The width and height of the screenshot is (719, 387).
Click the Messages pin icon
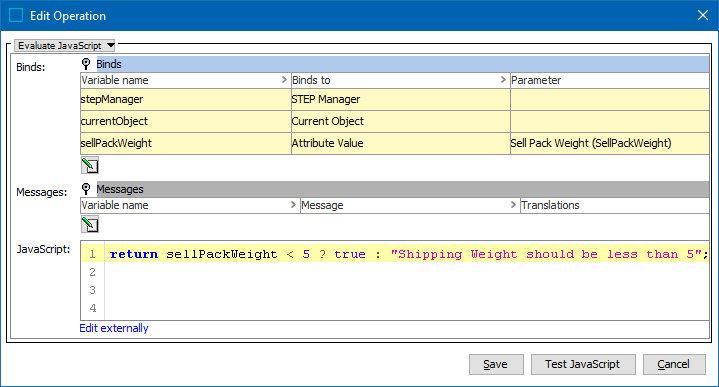coord(86,189)
